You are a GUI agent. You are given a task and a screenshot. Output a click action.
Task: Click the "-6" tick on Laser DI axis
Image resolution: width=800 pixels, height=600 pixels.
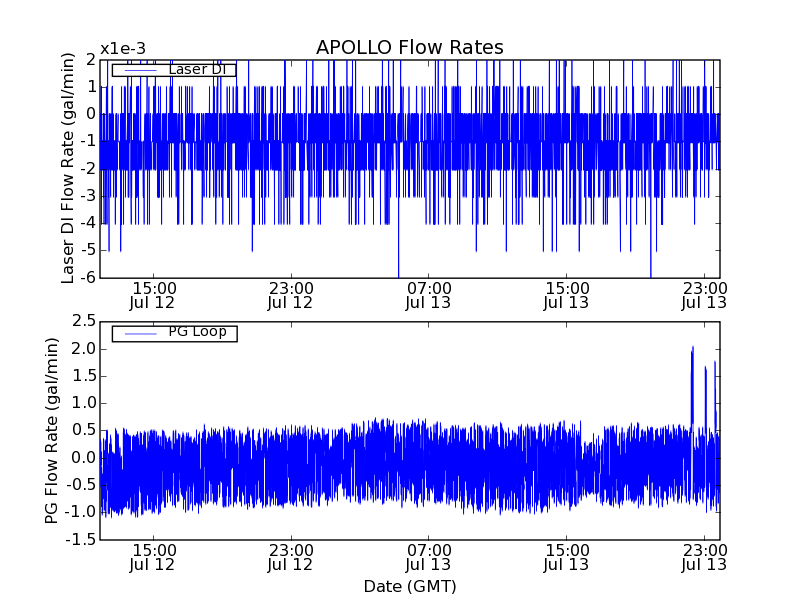(x=88, y=278)
